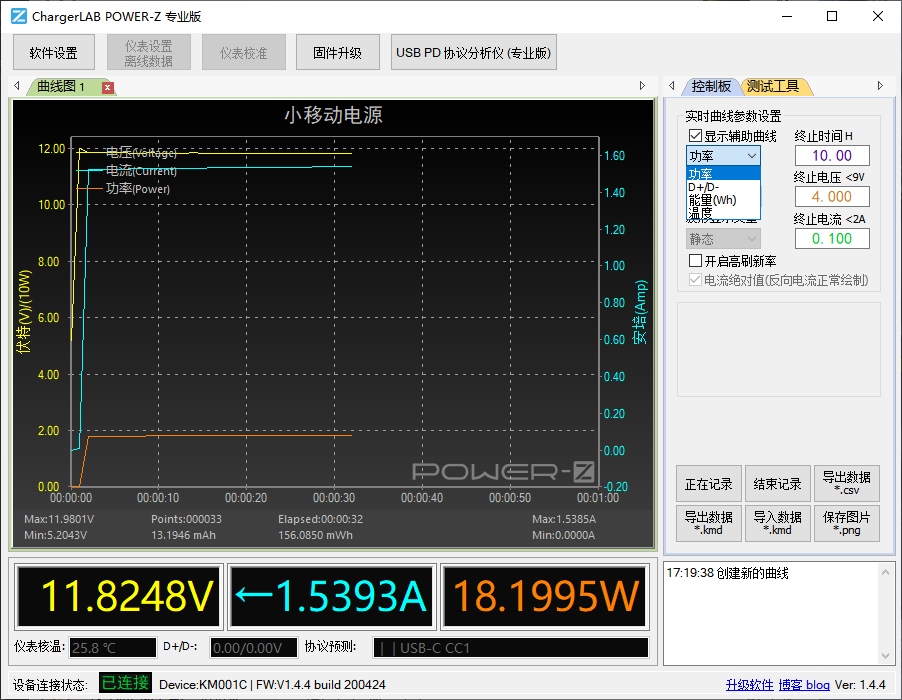Choose 能量(Wh) in the curve dropdown list

[711, 198]
